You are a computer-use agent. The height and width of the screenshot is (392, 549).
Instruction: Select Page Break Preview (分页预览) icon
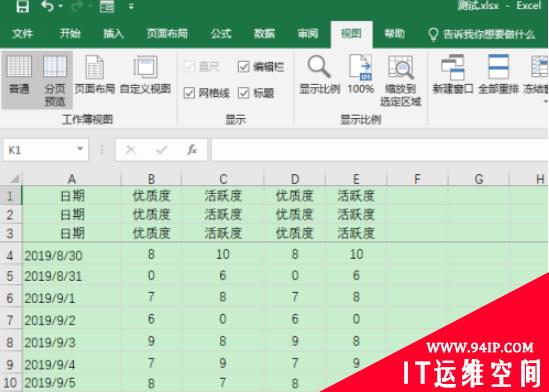pyautogui.click(x=55, y=80)
